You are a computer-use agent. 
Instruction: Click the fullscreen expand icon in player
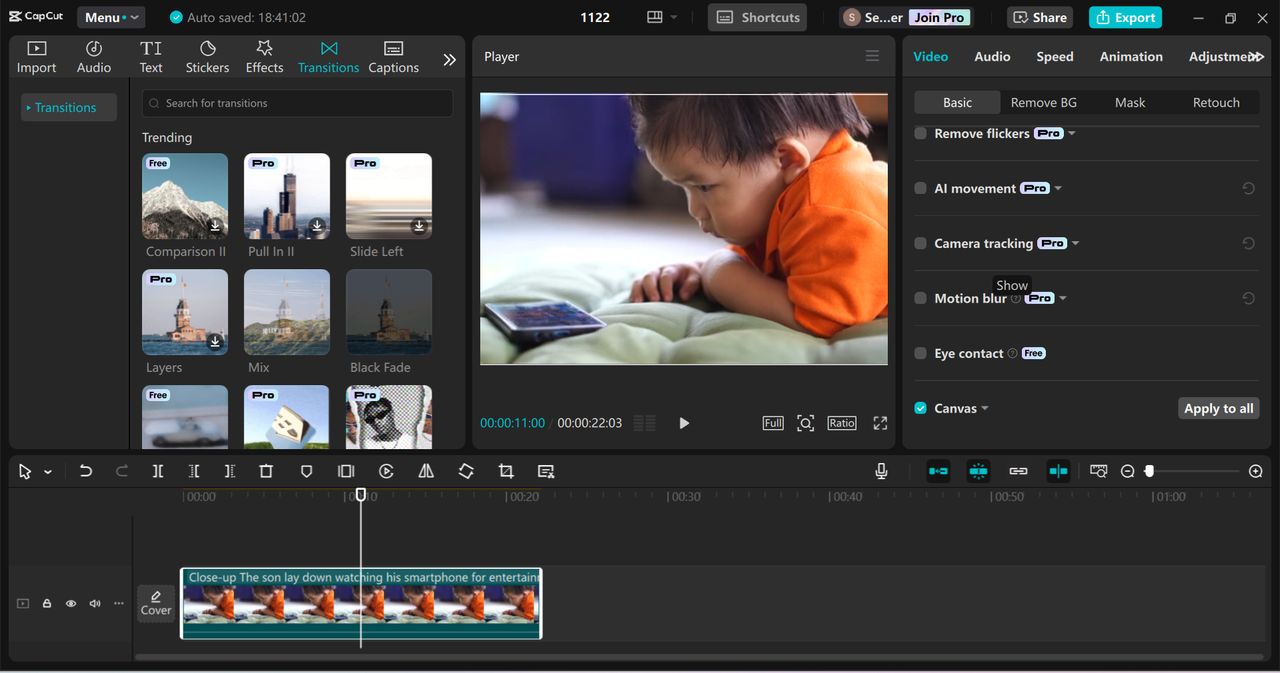(880, 423)
